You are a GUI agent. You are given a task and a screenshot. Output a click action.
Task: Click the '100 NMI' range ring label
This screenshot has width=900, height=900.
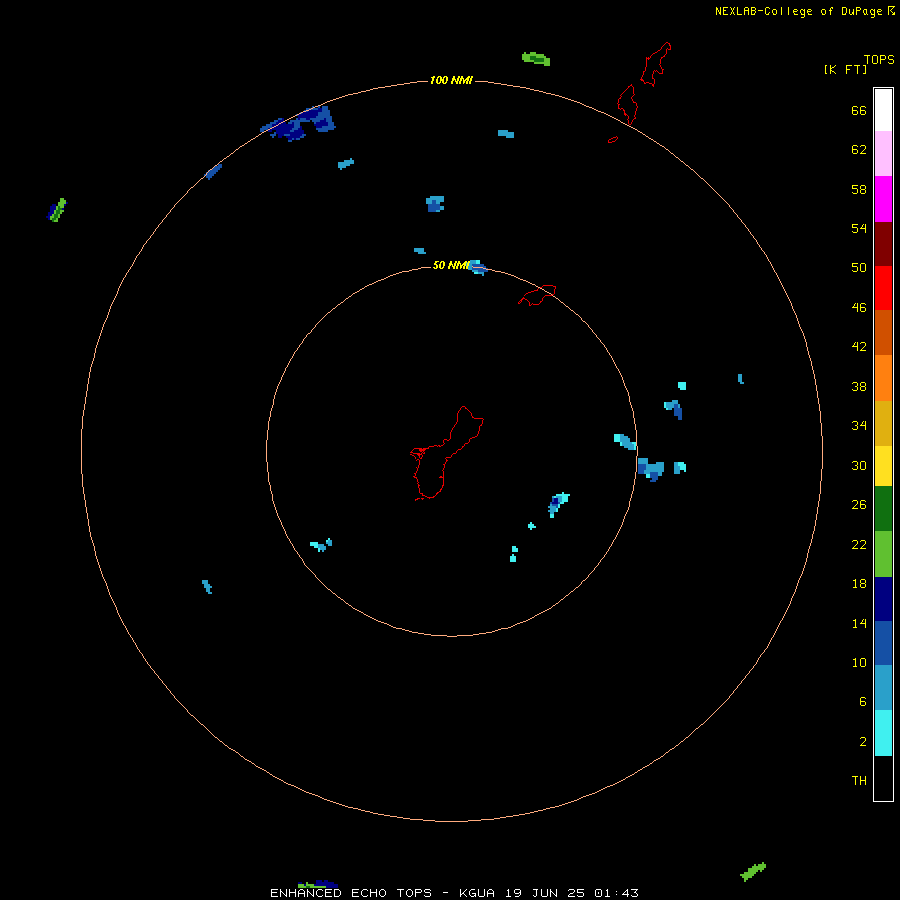[x=451, y=80]
